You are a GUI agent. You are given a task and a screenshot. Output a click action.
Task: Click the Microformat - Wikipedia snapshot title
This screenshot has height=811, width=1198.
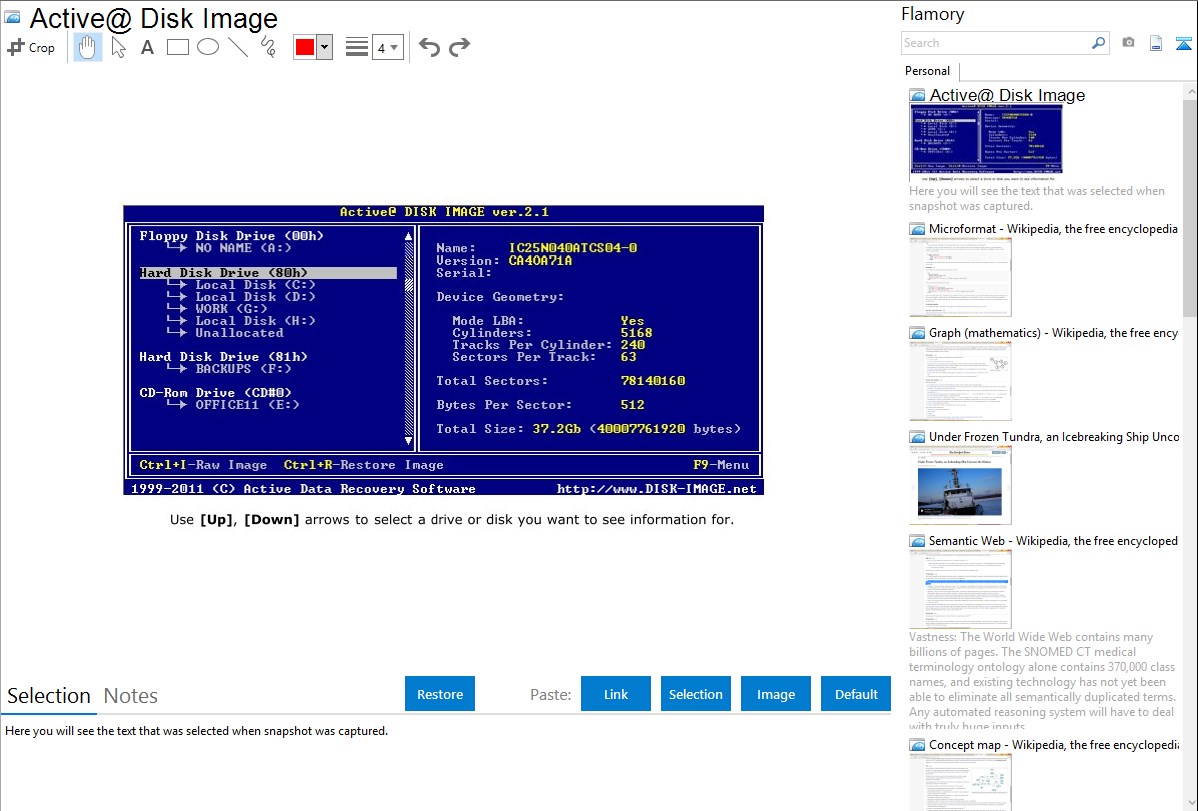[x=1053, y=229]
